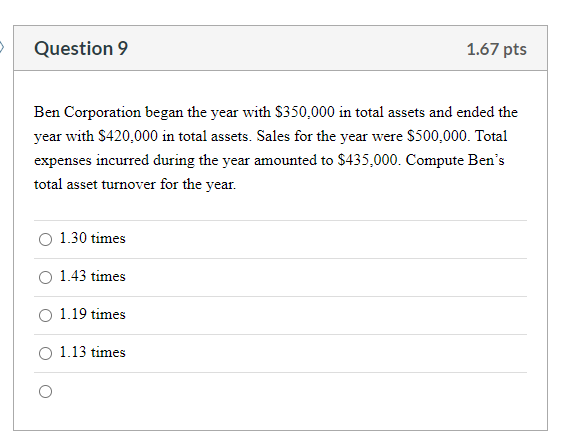The height and width of the screenshot is (436, 573).
Task: Click the "Ben Corporation" text in the prompt
Action: [87, 112]
